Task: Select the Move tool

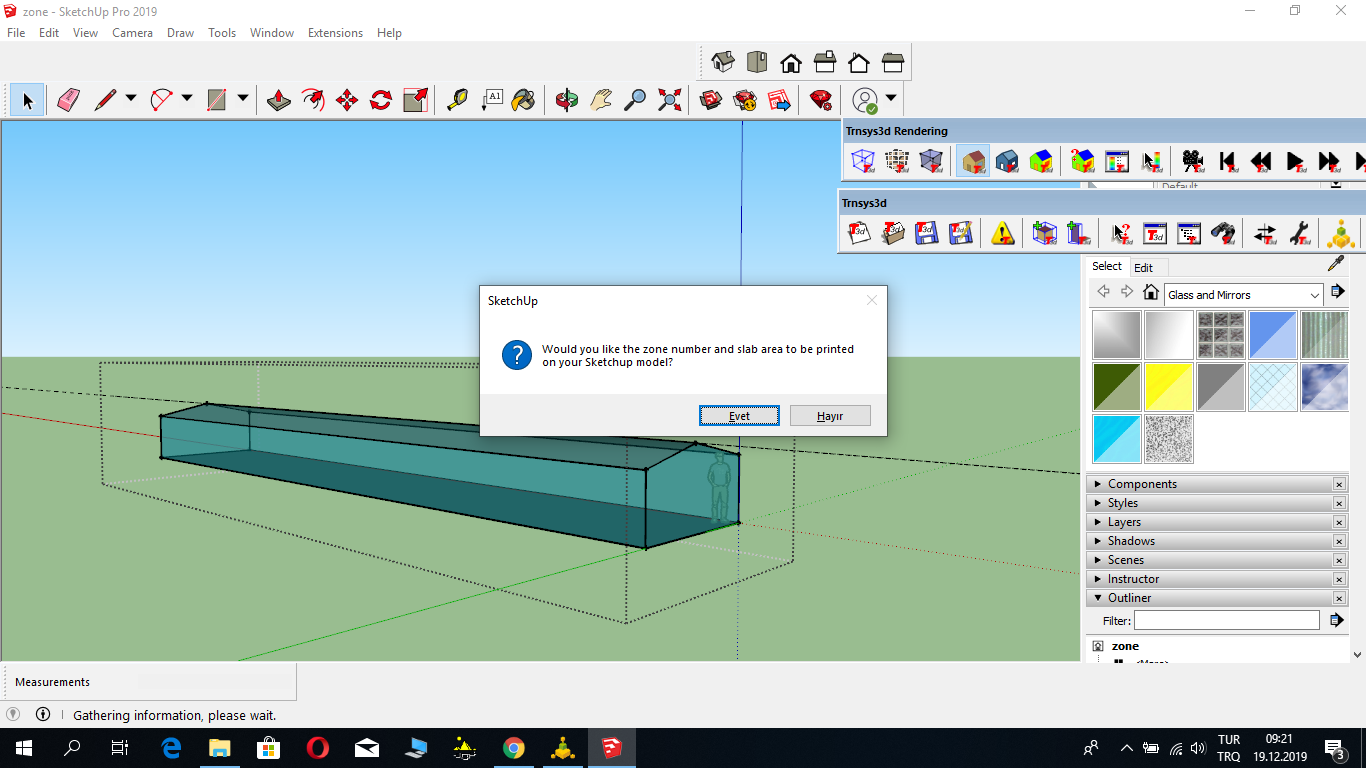Action: coord(347,100)
